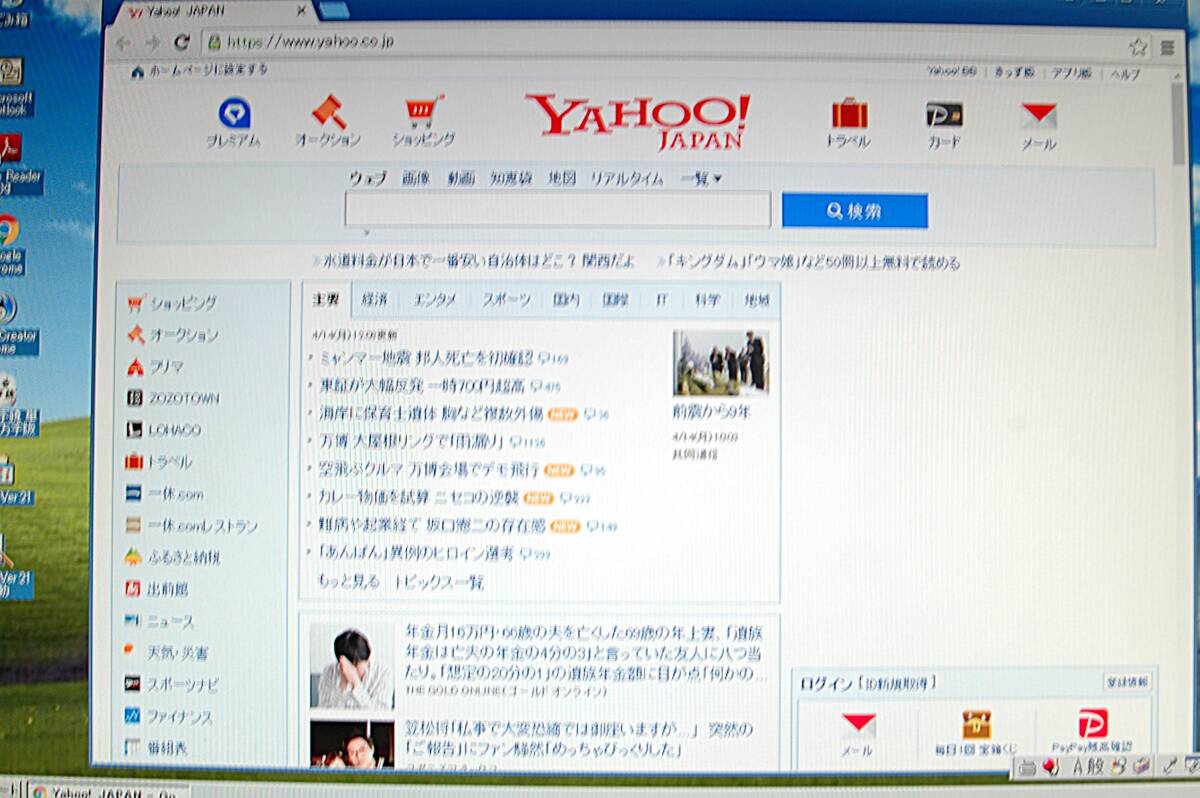1200x798 pixels.
Task: Open the メール envelope icon in header
Action: coord(1039,115)
